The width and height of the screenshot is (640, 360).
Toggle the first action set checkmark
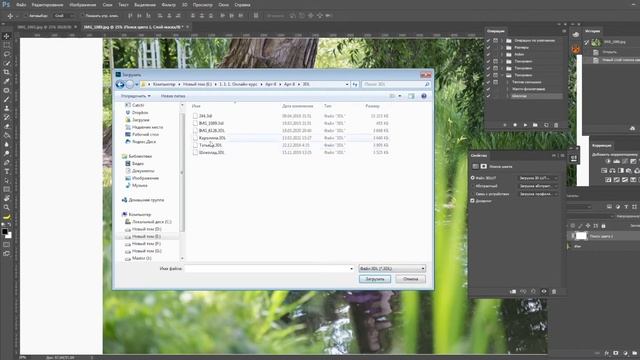coord(488,40)
